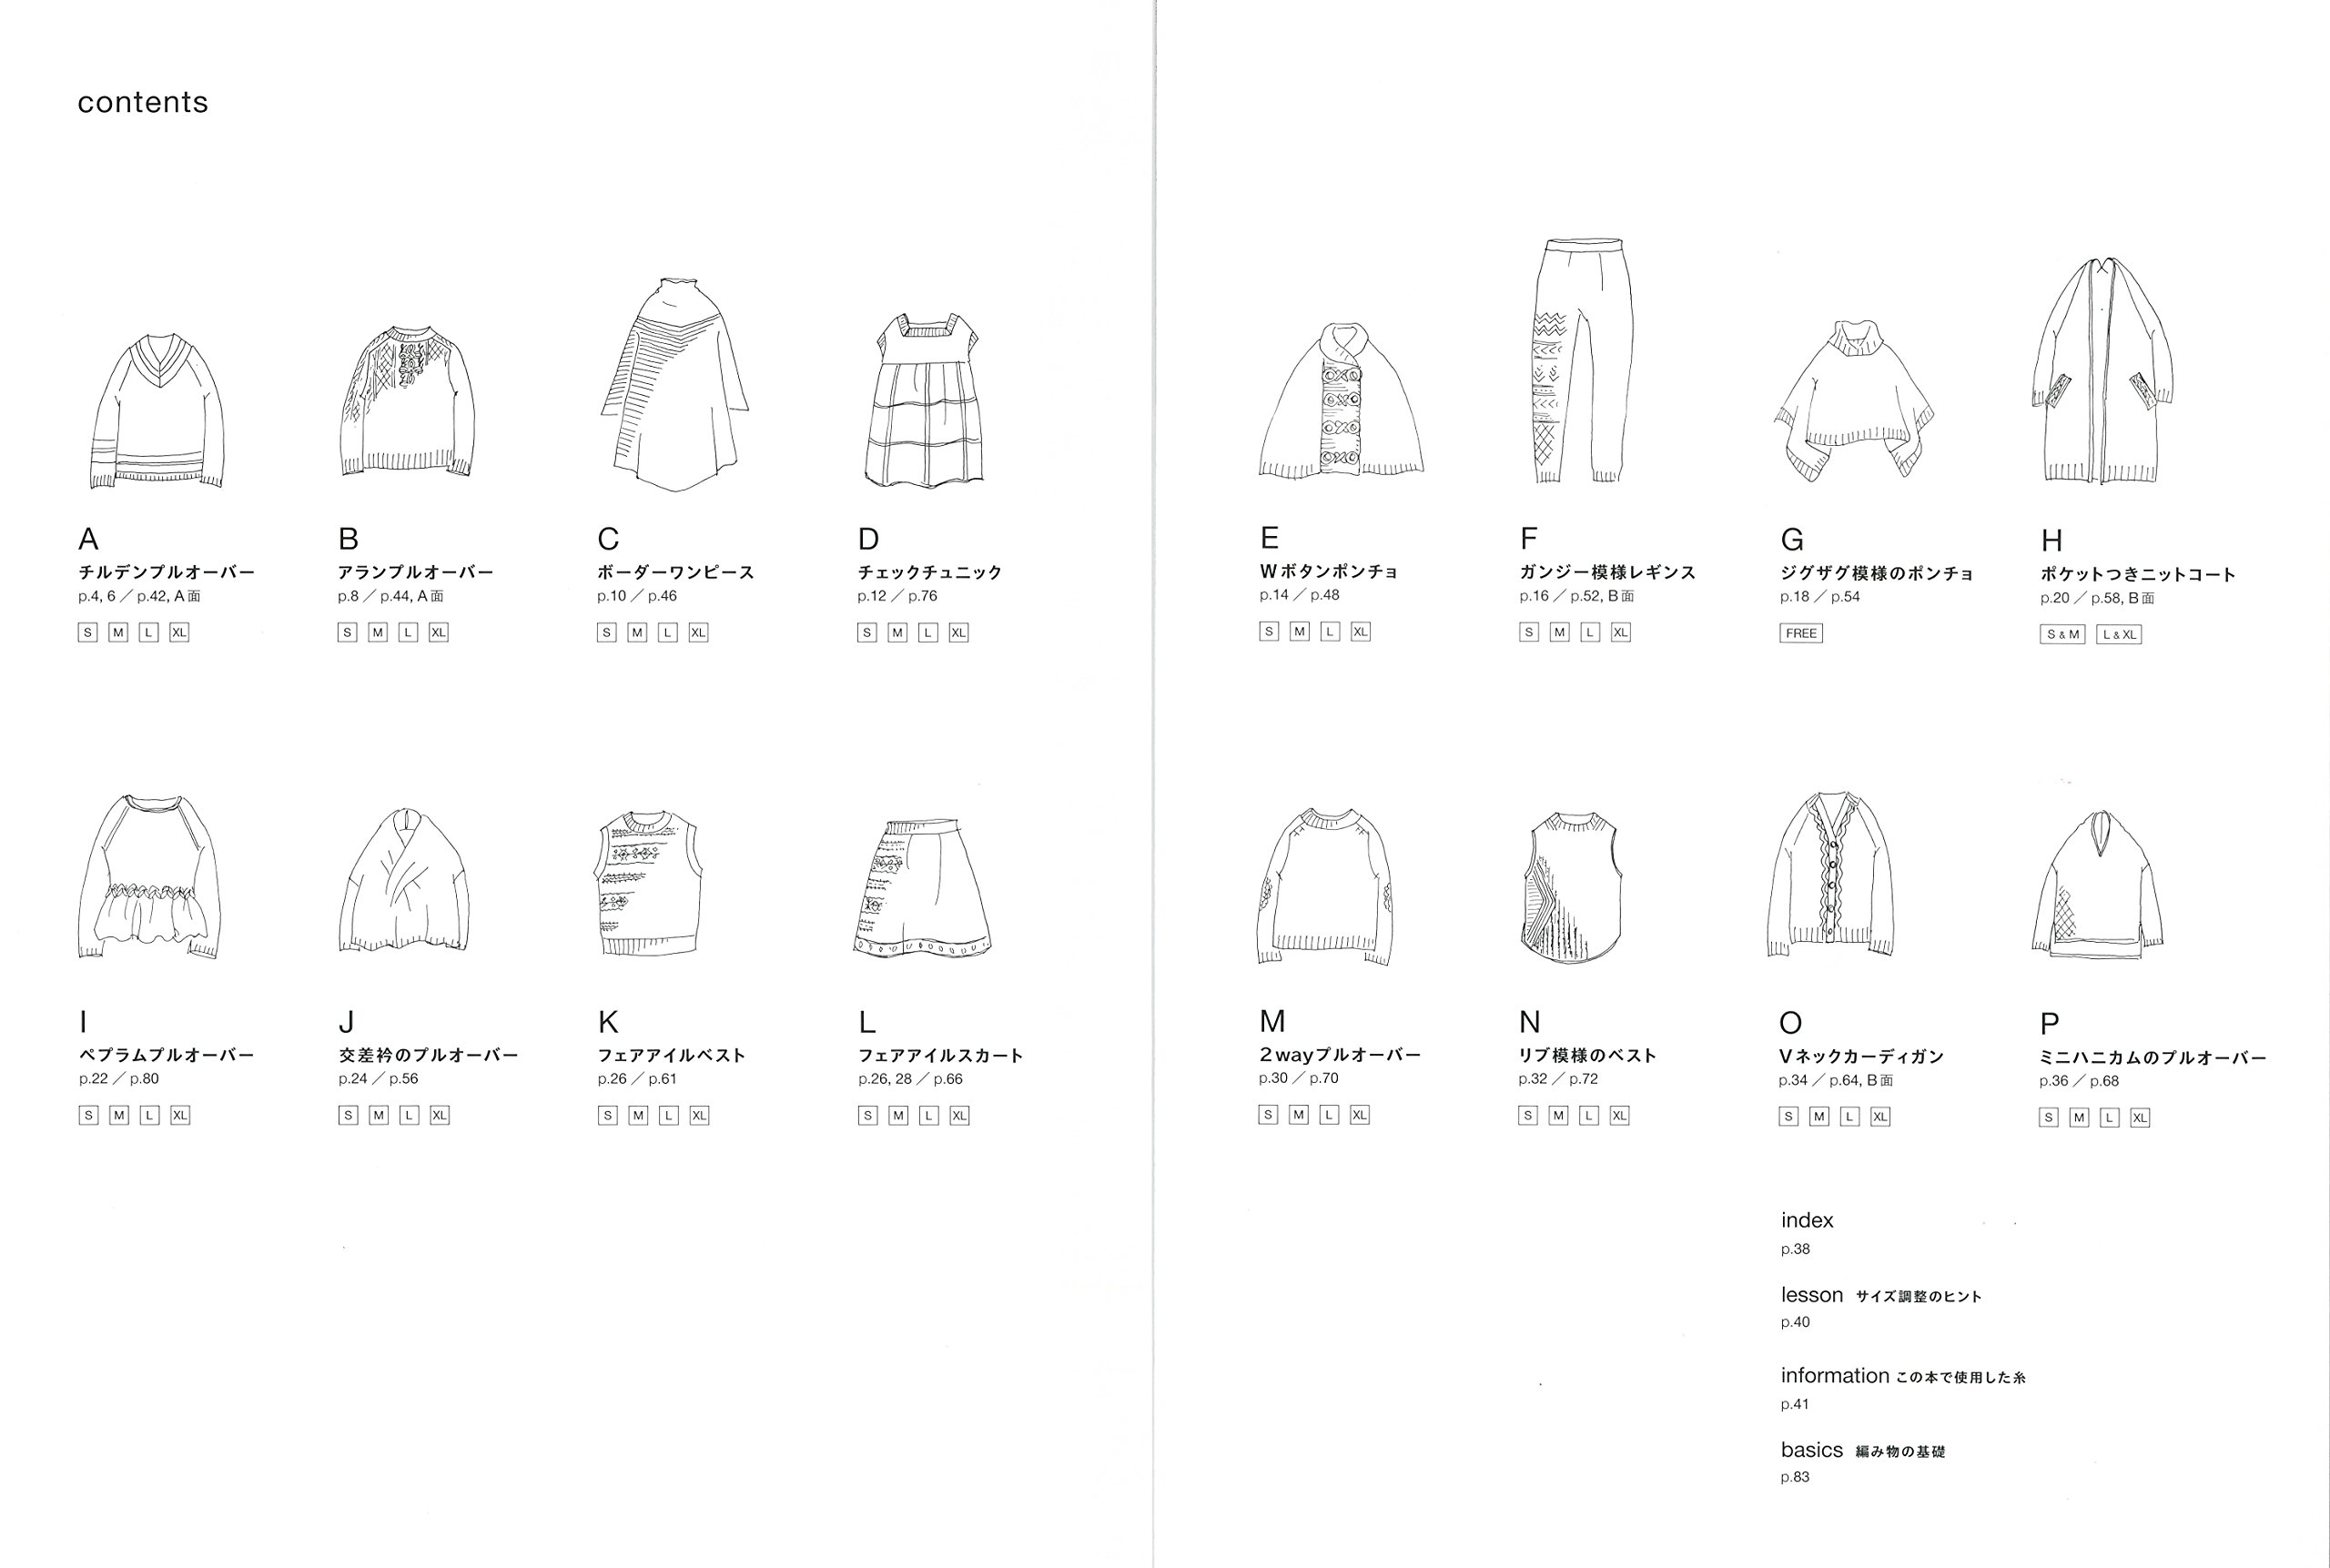The image size is (2330, 1568).
Task: Select the B アランプルオーバー garment drawing
Action: pos(410,400)
